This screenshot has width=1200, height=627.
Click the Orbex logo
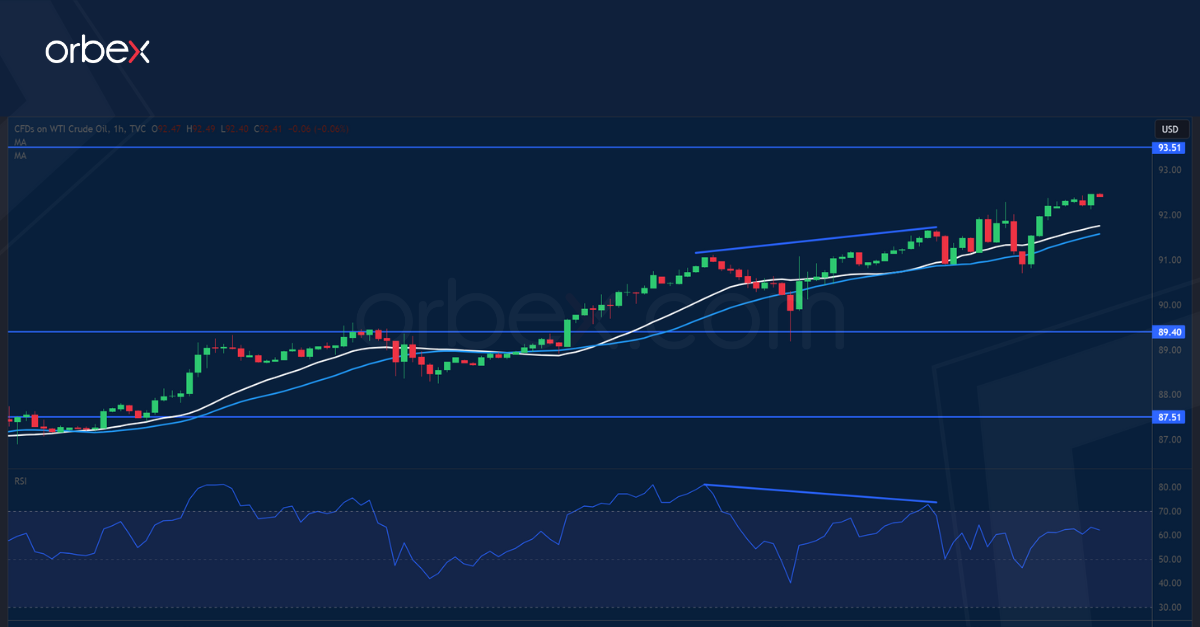coord(97,51)
